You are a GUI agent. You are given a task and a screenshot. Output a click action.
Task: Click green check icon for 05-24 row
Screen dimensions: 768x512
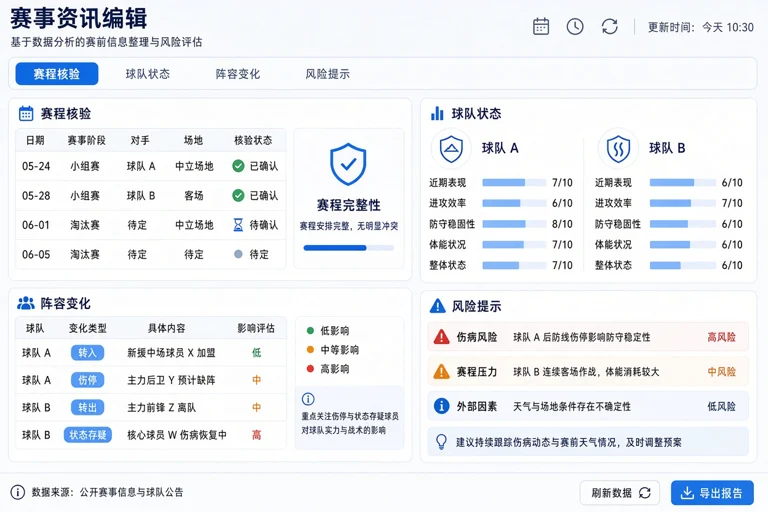click(x=238, y=166)
